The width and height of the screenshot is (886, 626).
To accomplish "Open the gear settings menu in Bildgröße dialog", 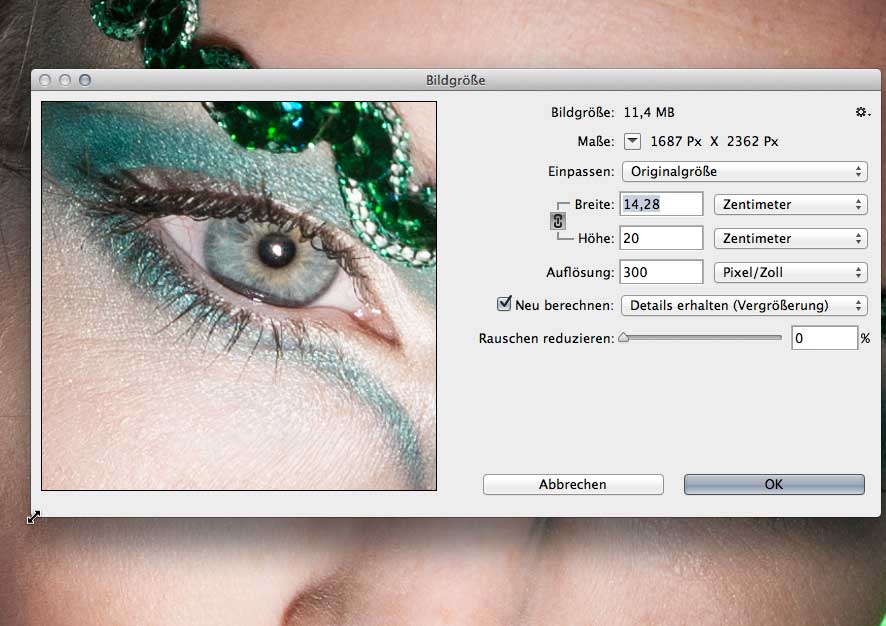I will click(862, 112).
